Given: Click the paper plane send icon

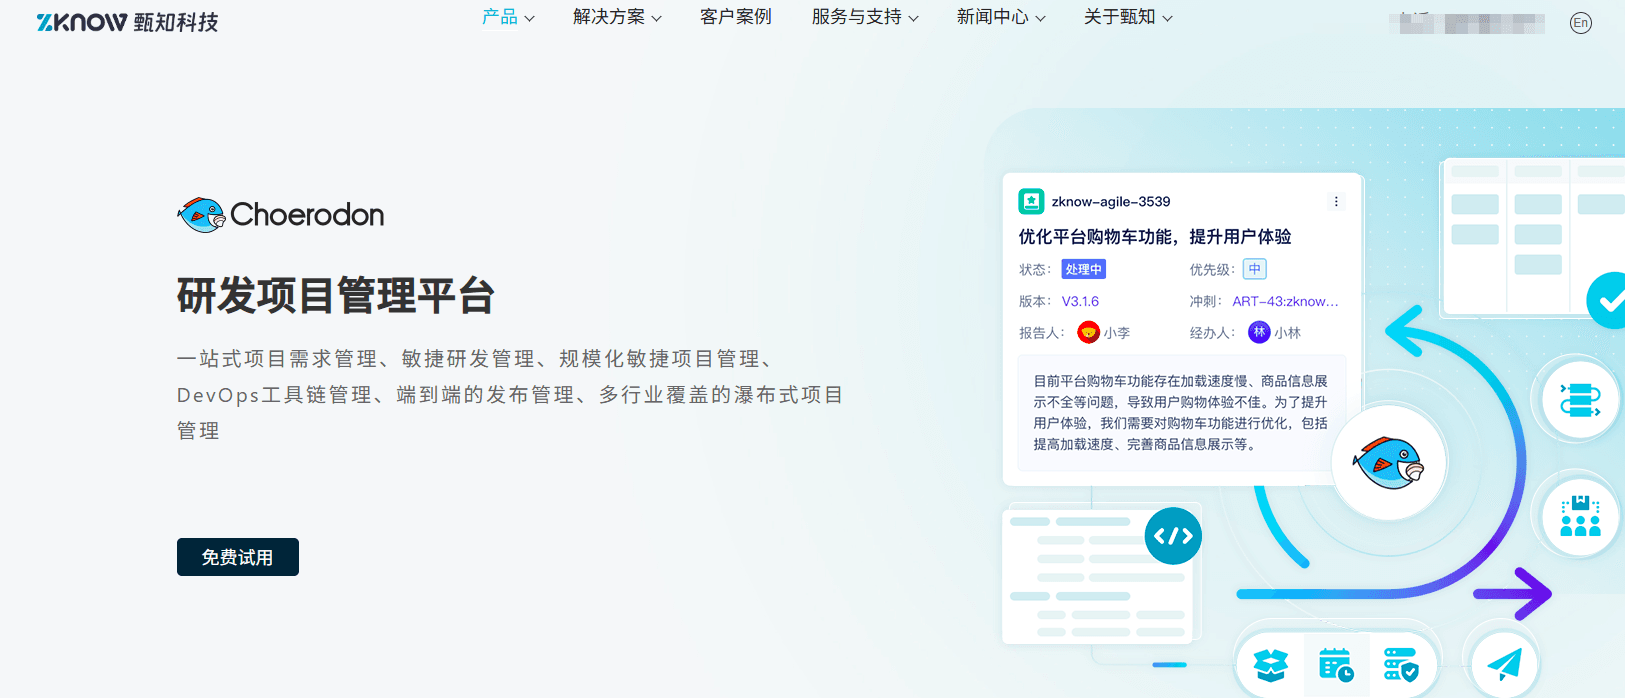Looking at the screenshot, I should [1503, 664].
